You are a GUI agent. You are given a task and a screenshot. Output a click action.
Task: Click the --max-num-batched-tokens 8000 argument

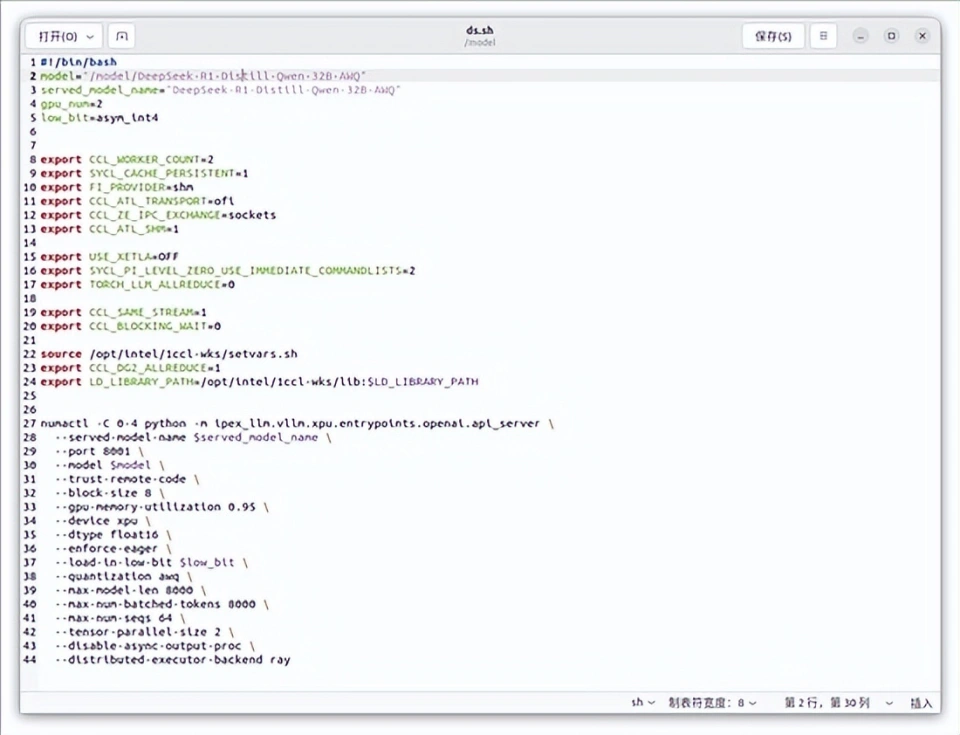[x=162, y=605]
